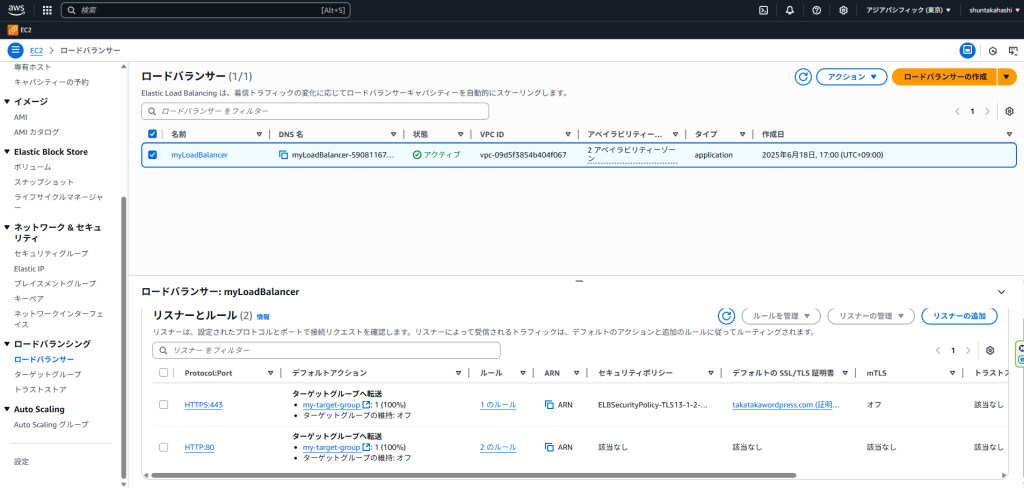Refresh the listeners and rules list
1024x488 pixels.
tap(726, 316)
